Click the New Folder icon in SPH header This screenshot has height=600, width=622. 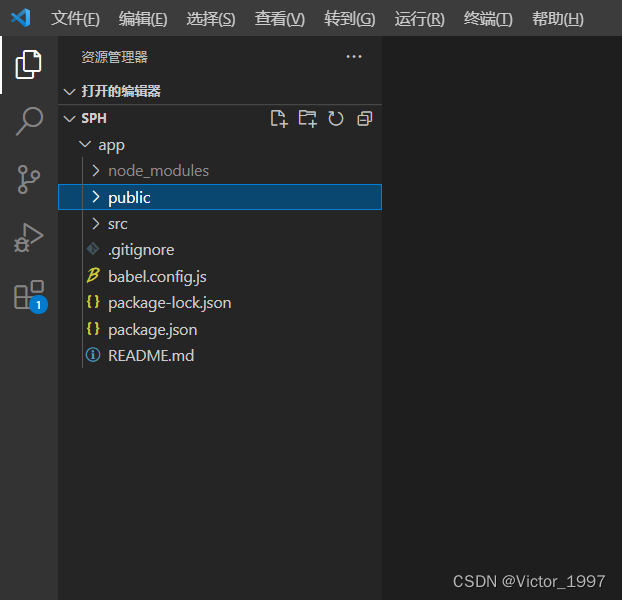(x=307, y=119)
